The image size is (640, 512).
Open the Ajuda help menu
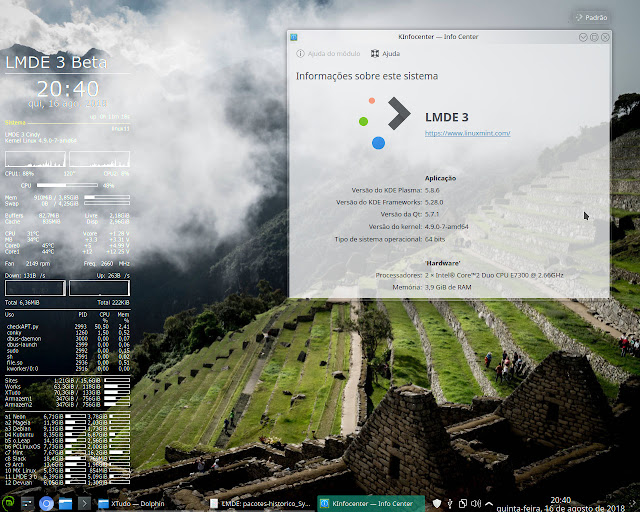pyautogui.click(x=385, y=53)
